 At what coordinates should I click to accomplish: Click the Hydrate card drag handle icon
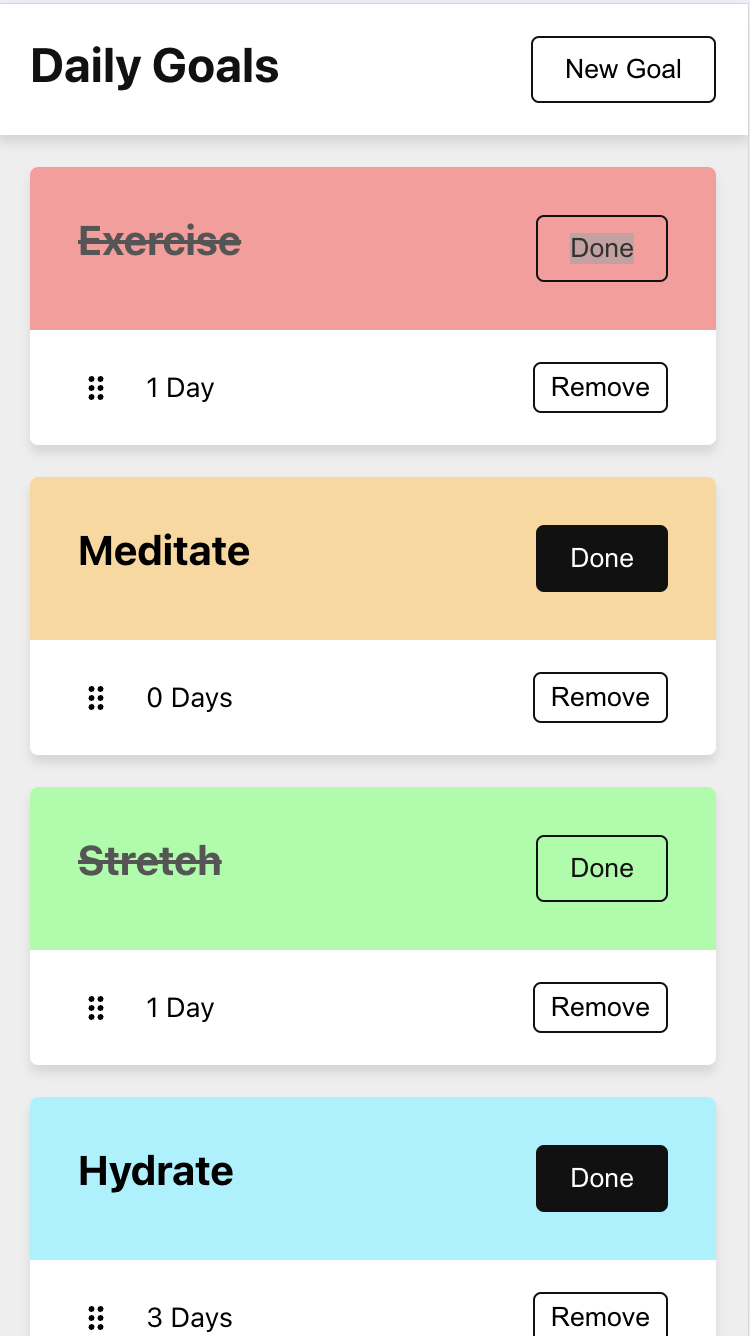(96, 1318)
